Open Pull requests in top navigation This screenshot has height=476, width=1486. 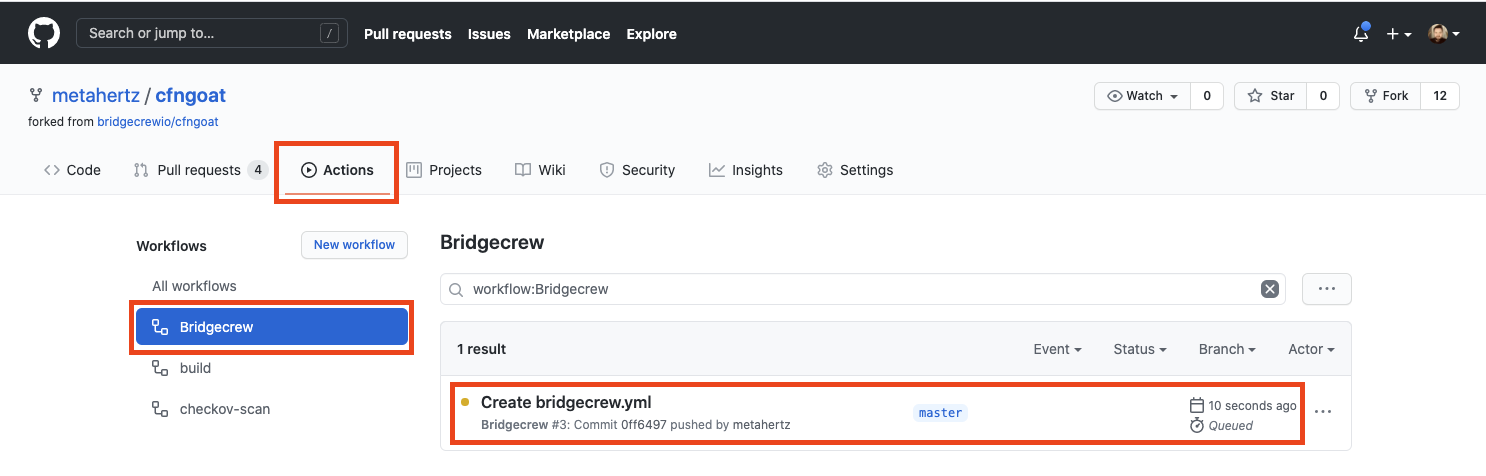pos(408,34)
